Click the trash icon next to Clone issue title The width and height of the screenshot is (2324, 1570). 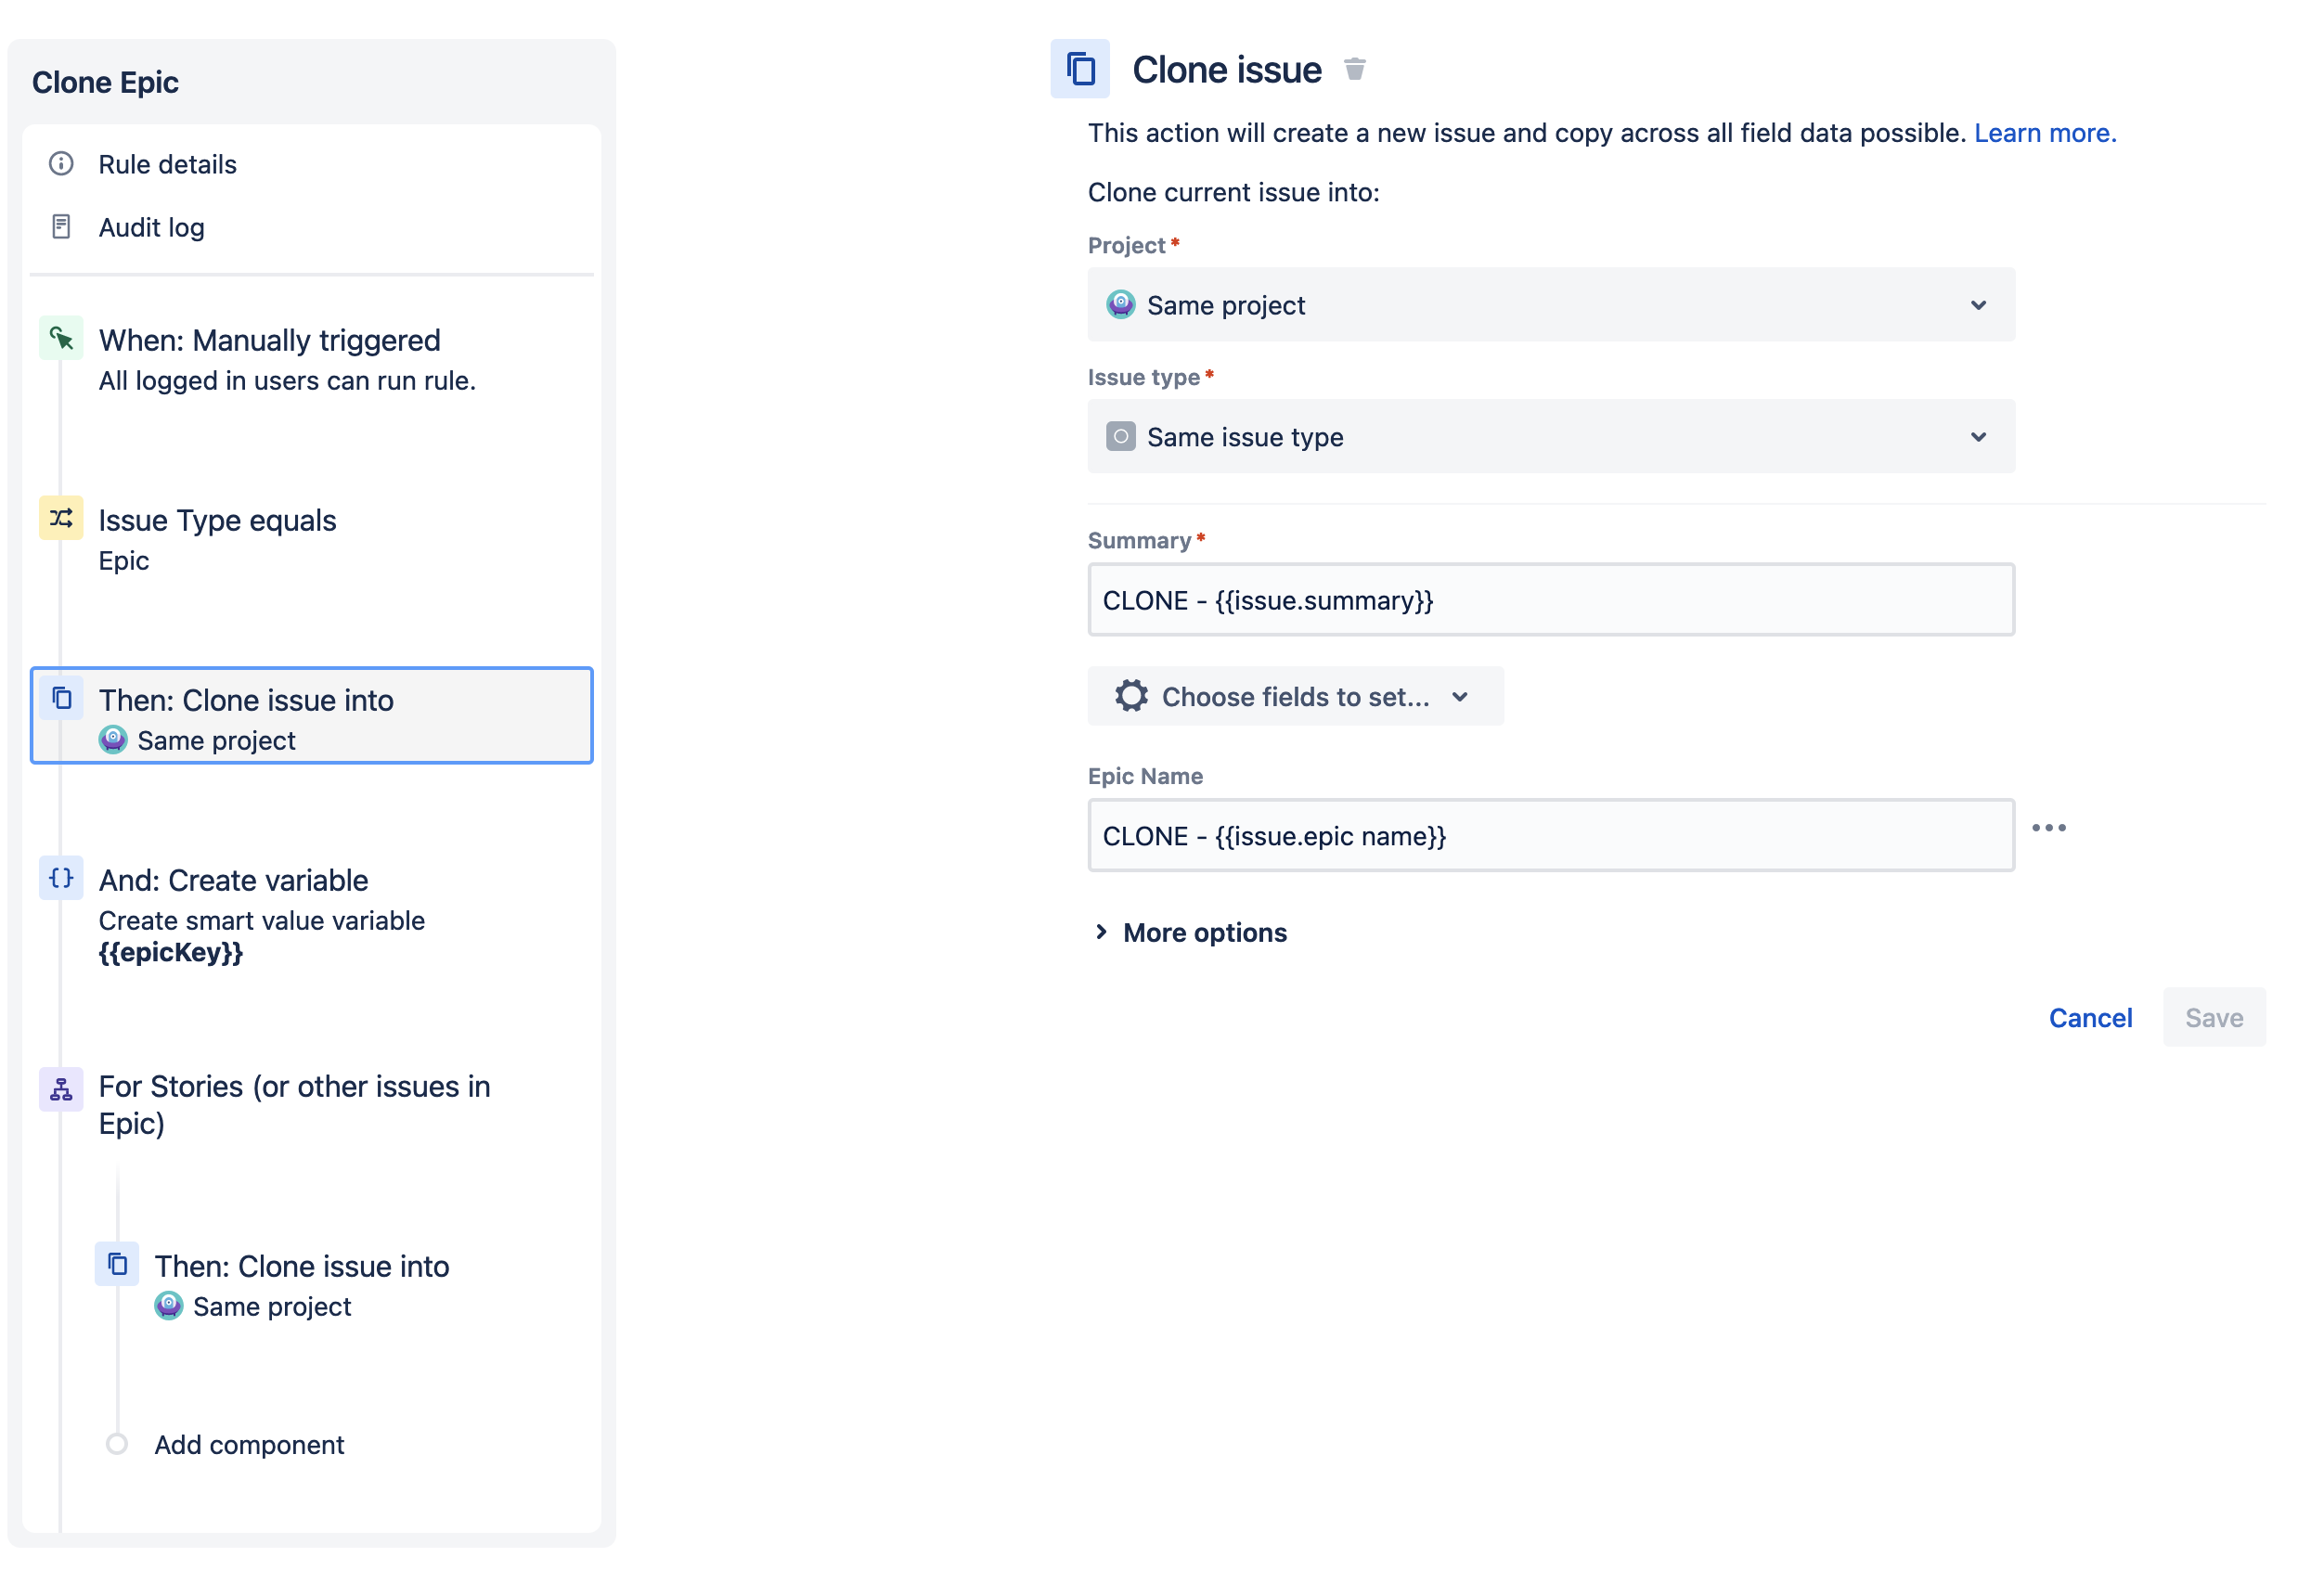click(x=1356, y=69)
